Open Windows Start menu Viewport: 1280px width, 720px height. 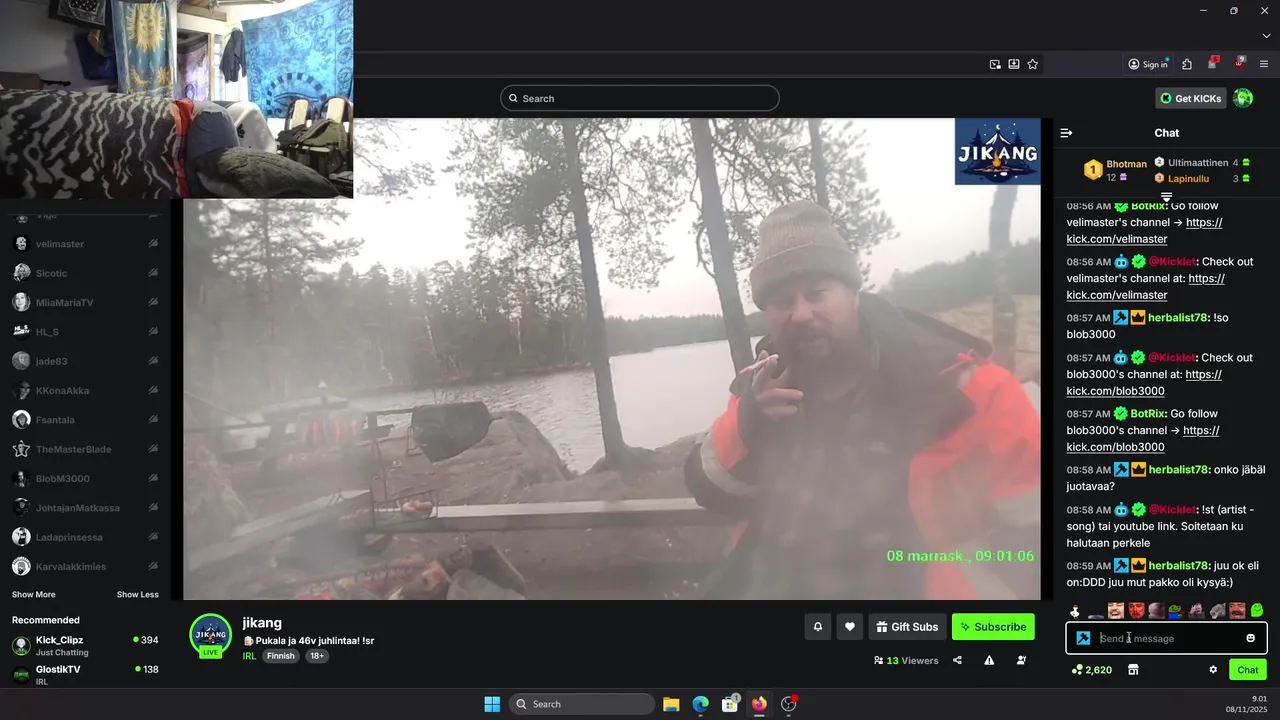(x=492, y=704)
